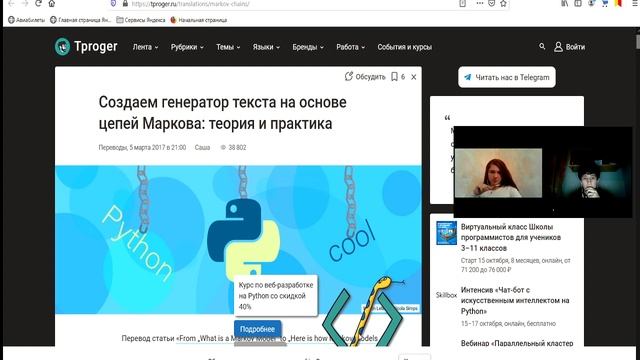Open the site security lock icon
This screenshot has height=360, width=640.
point(125,4)
